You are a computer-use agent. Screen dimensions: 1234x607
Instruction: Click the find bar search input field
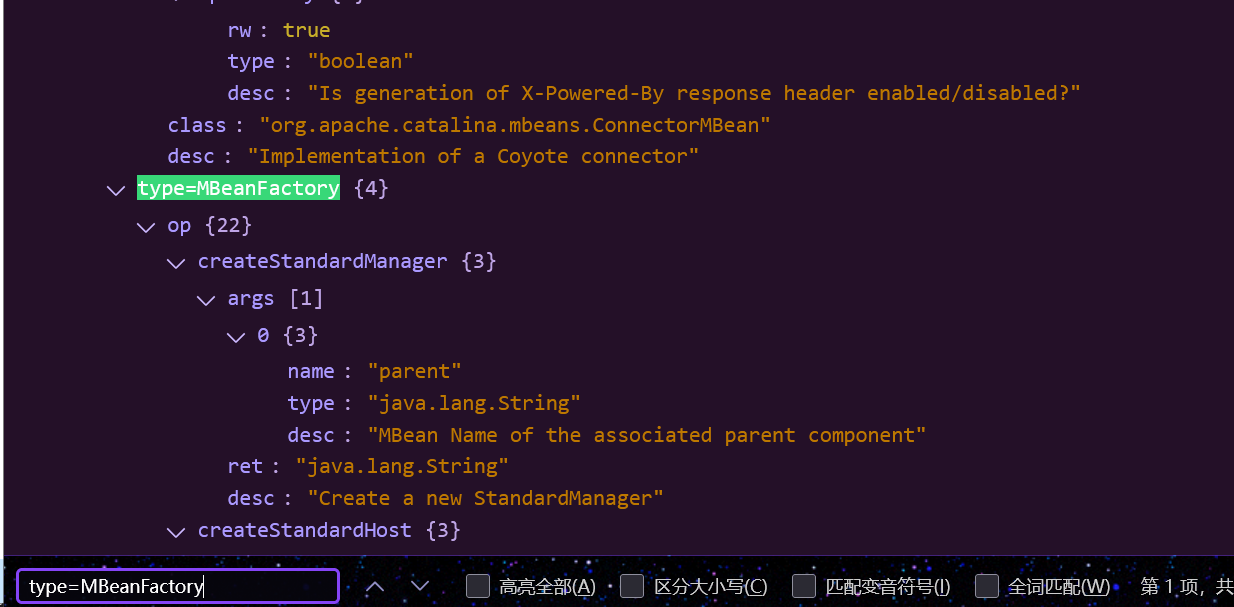[178, 587]
